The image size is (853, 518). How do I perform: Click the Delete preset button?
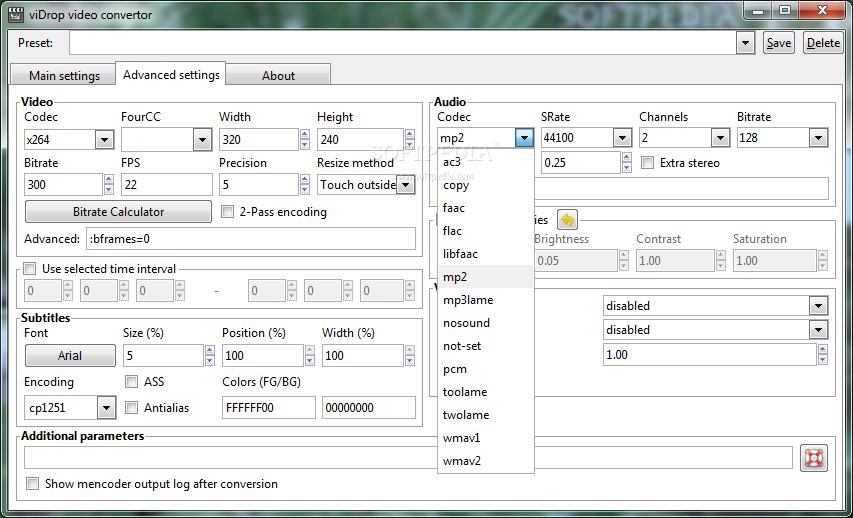click(823, 43)
